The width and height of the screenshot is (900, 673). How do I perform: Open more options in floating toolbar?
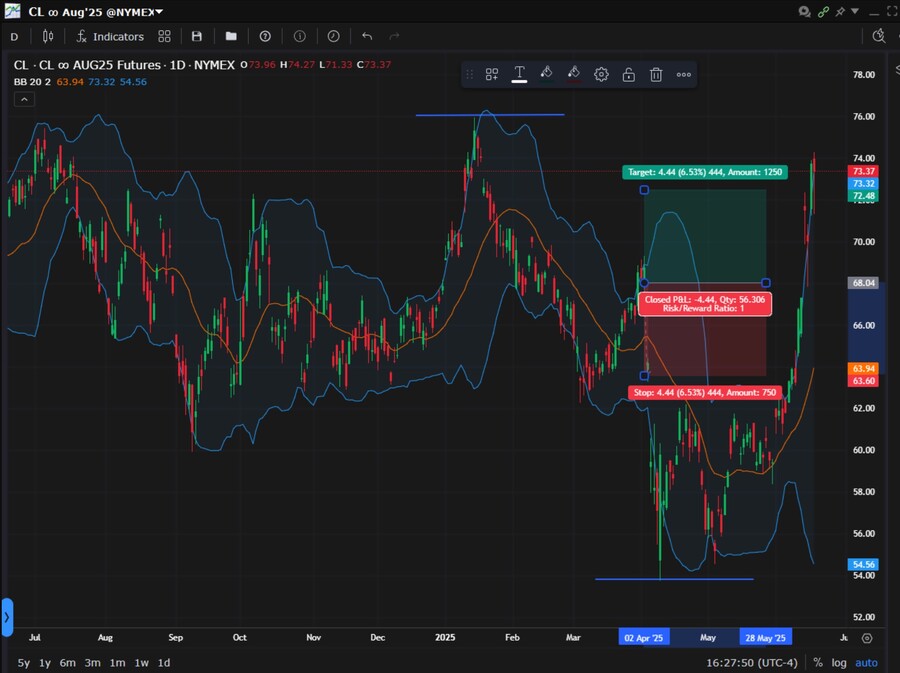[684, 75]
